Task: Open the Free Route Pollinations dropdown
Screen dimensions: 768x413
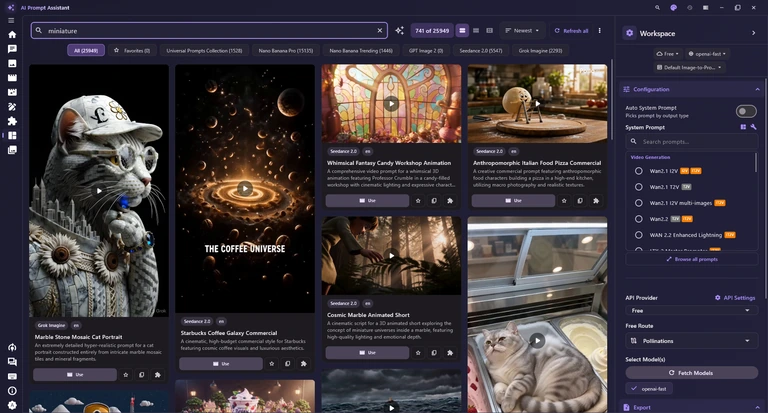Action: click(691, 340)
